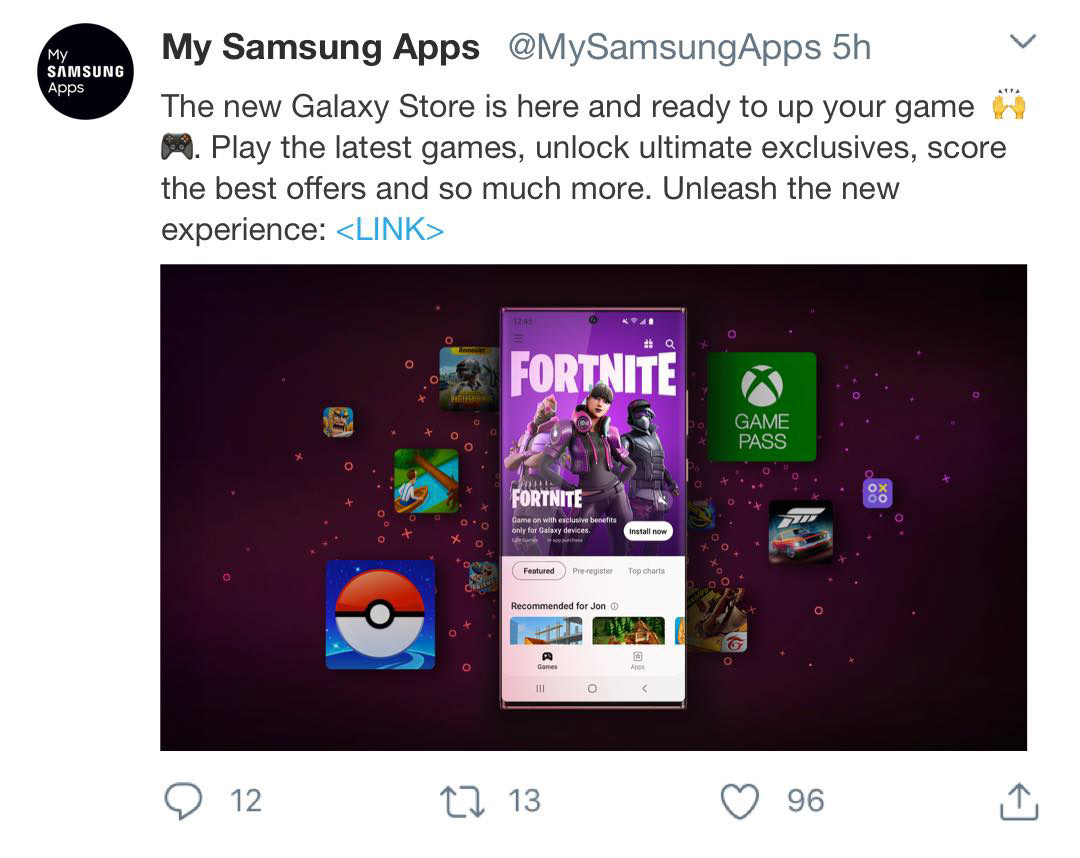
Task: Click the My Samsung Apps profile avatar
Action: pyautogui.click(x=85, y=72)
